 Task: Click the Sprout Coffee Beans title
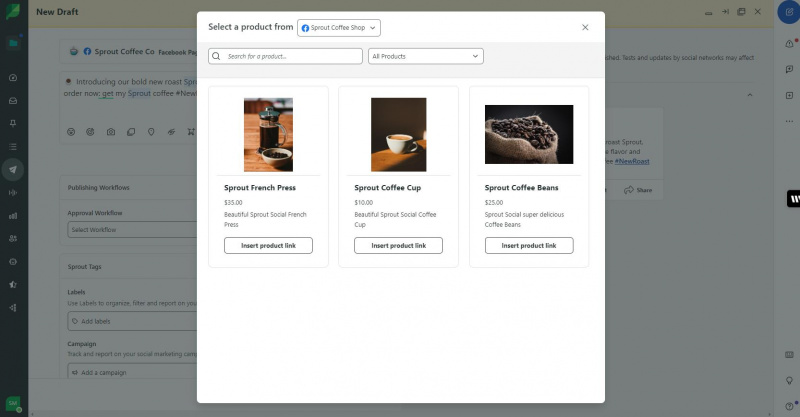point(521,188)
